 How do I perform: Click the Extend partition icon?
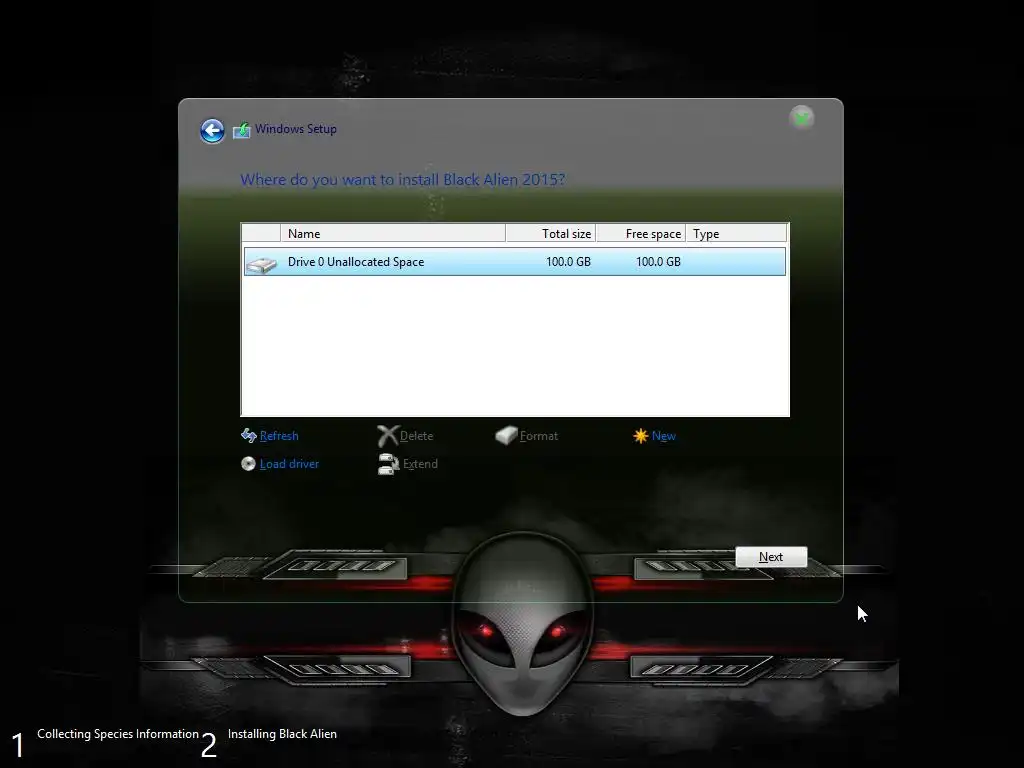click(x=389, y=464)
